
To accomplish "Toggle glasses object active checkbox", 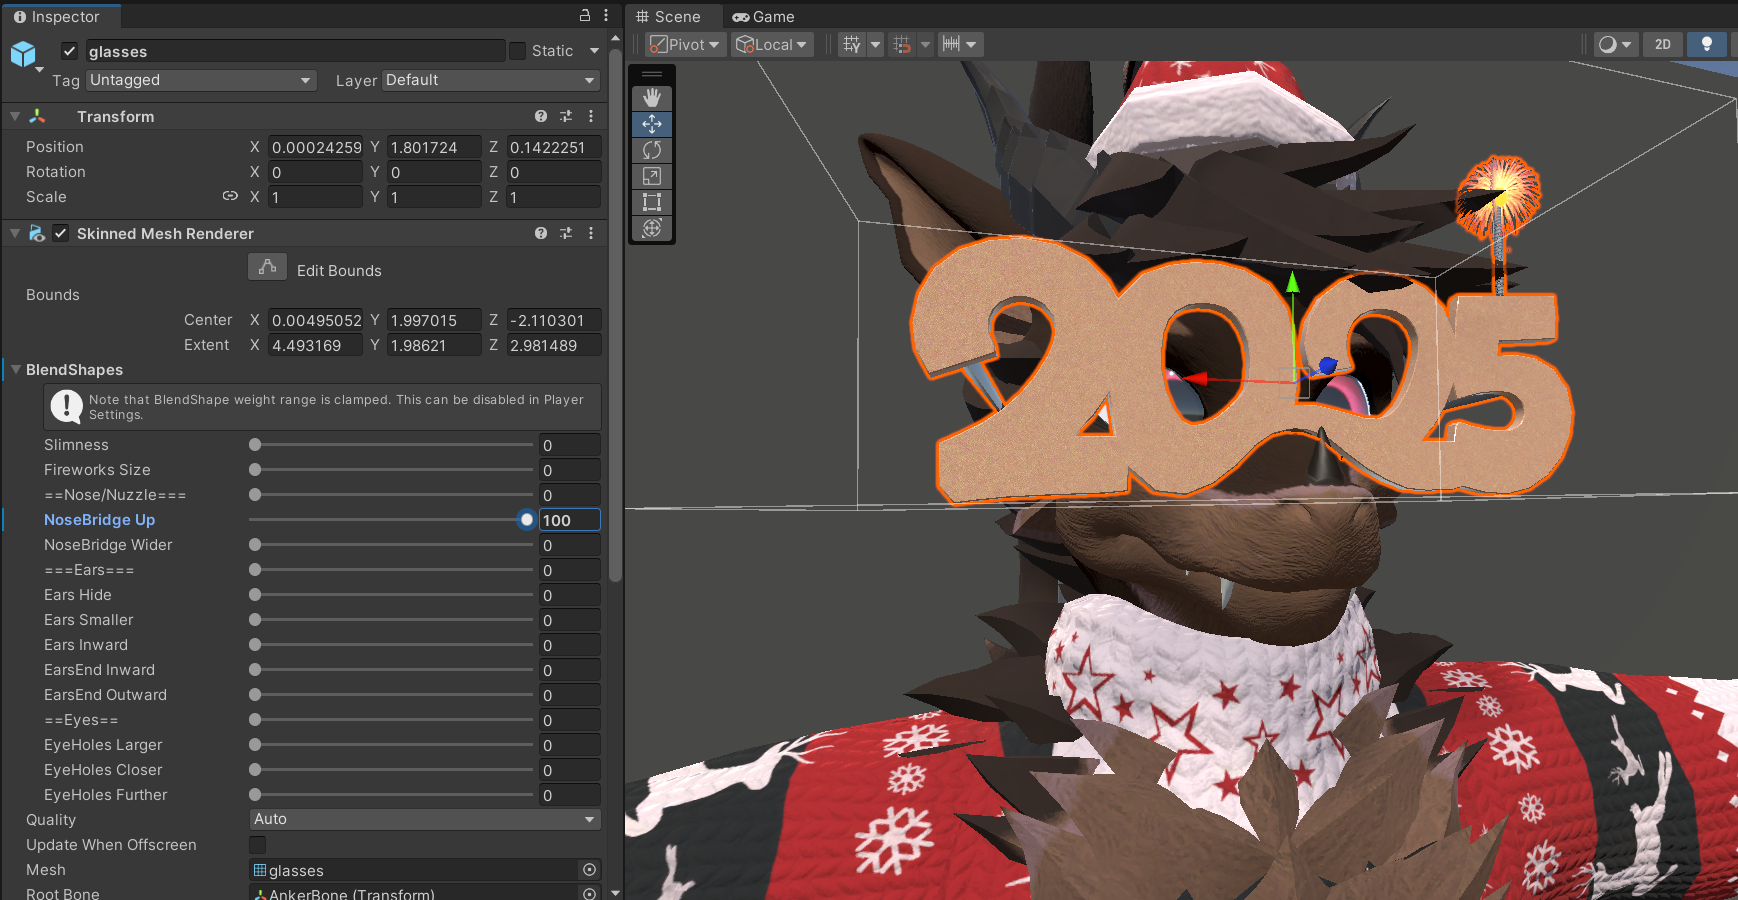I will click(x=69, y=51).
